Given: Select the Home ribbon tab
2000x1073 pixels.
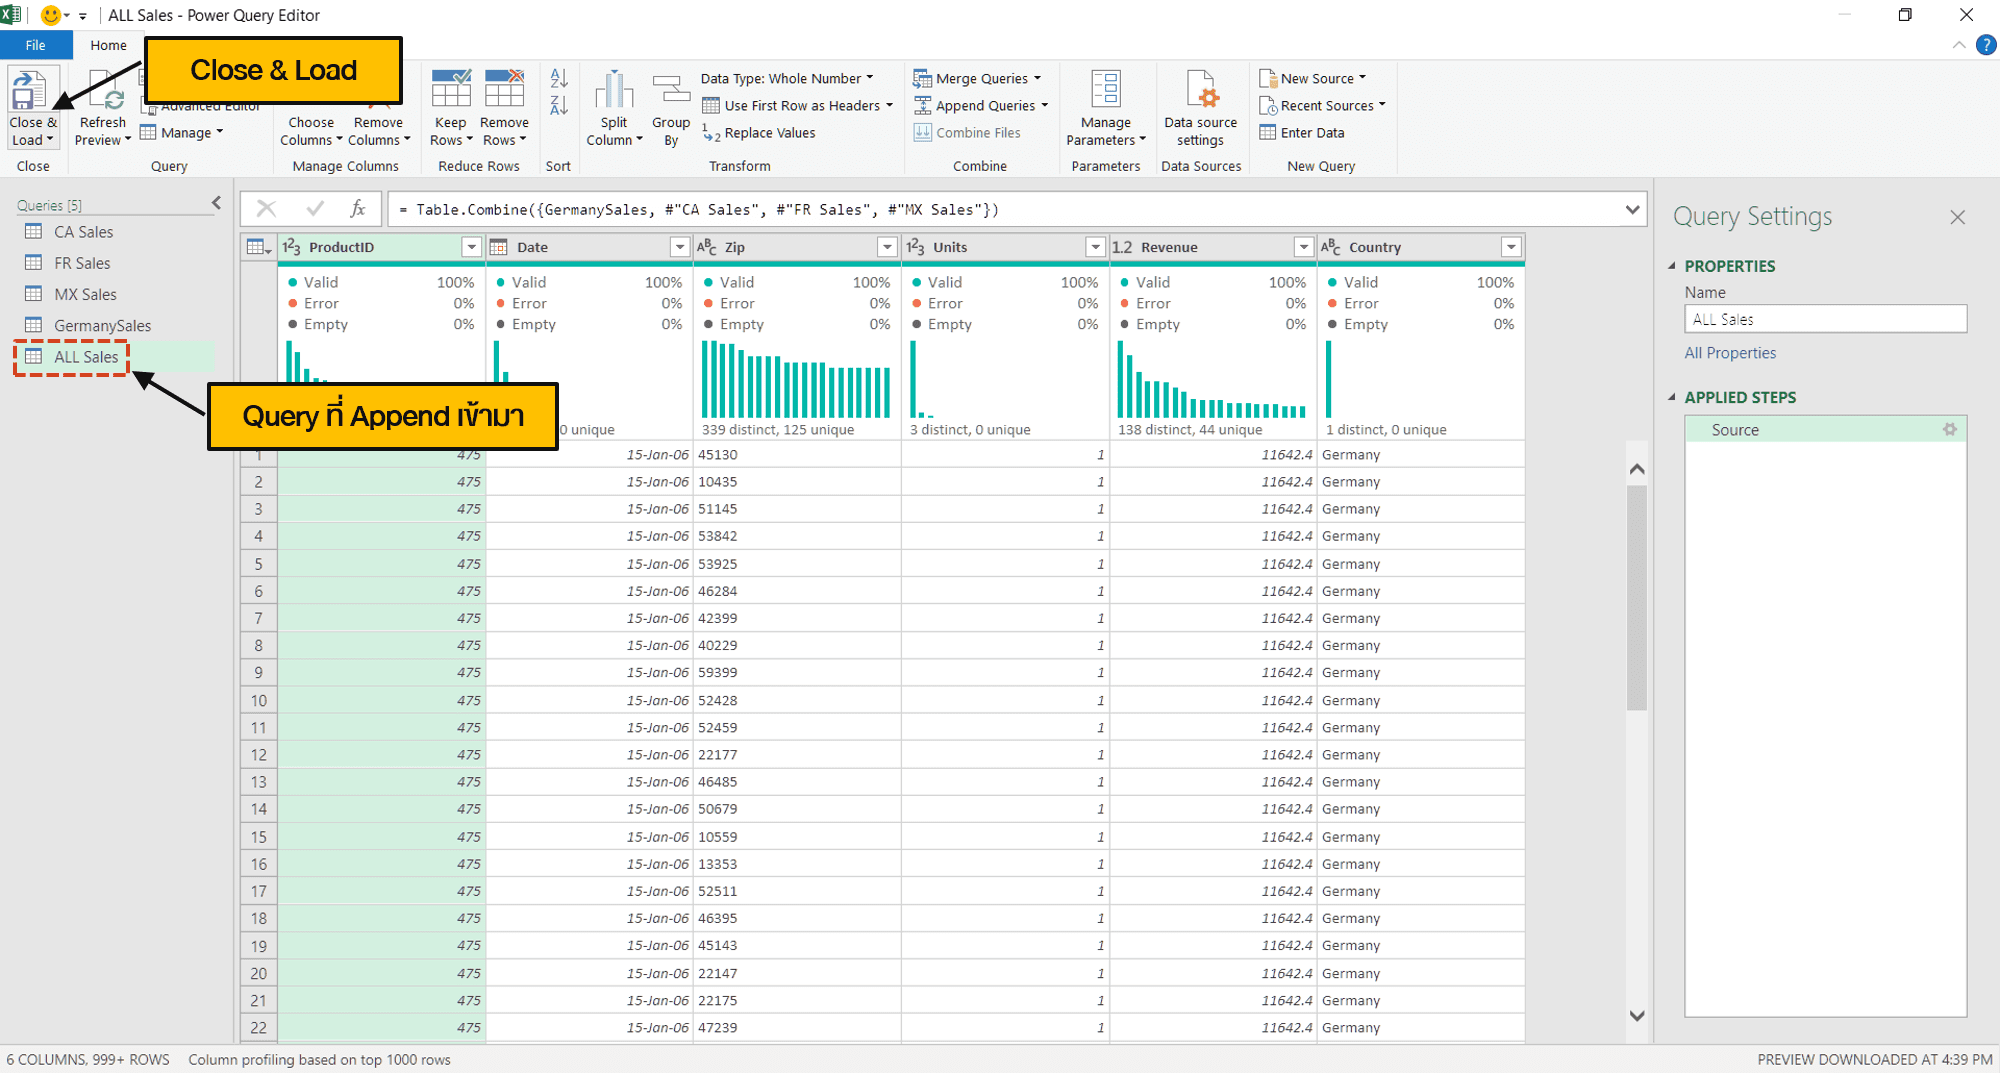Looking at the screenshot, I should [x=108, y=44].
